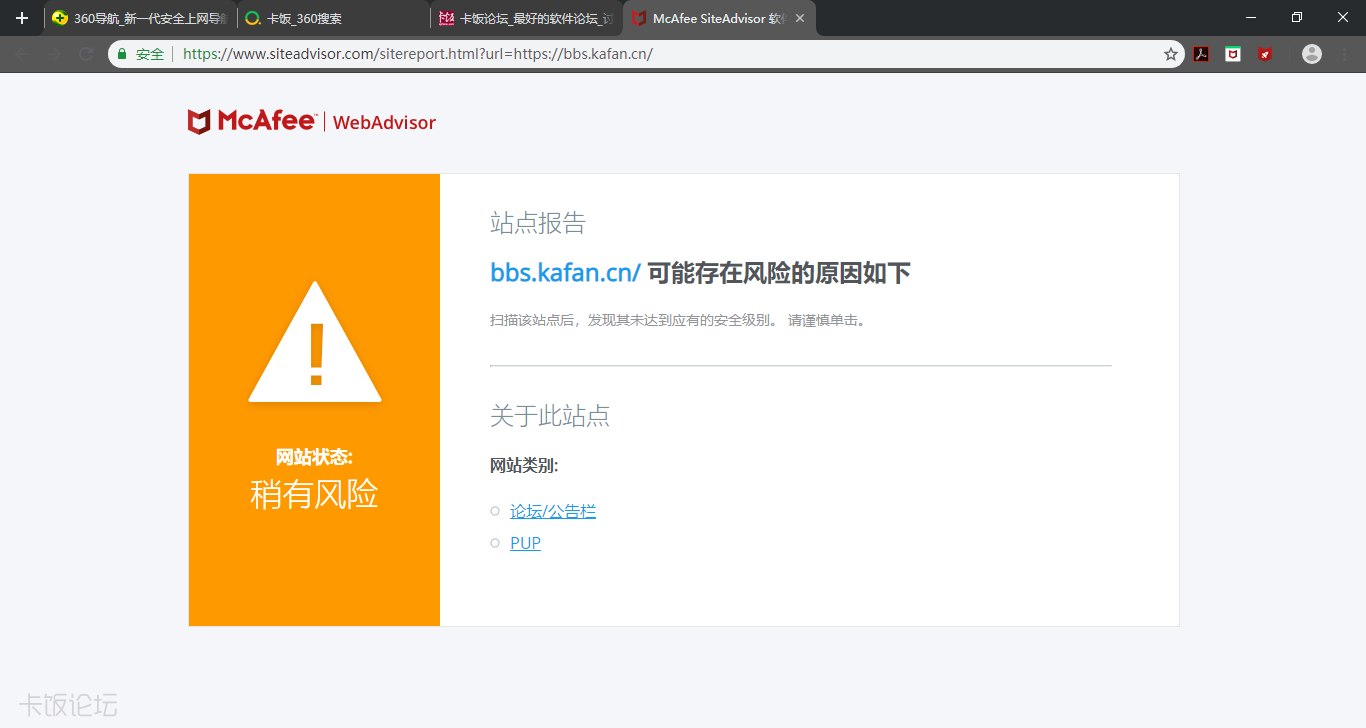Viewport: 1366px width, 728px height.
Task: Click the 关于此站点 heading
Action: (x=550, y=416)
